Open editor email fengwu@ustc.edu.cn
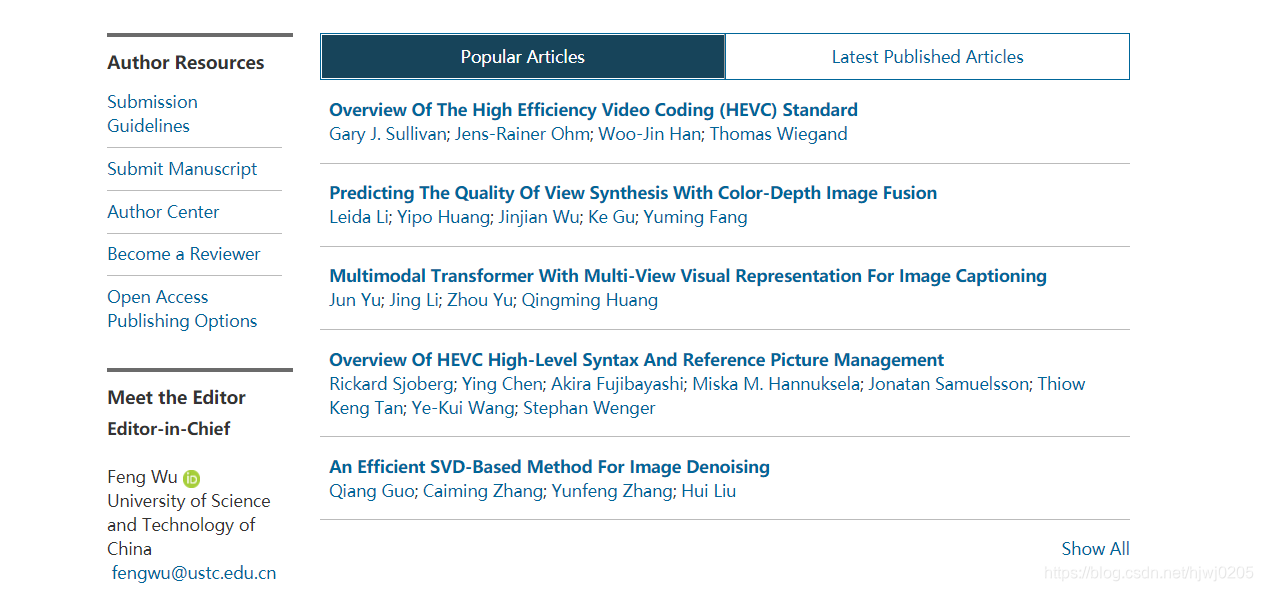 (194, 573)
